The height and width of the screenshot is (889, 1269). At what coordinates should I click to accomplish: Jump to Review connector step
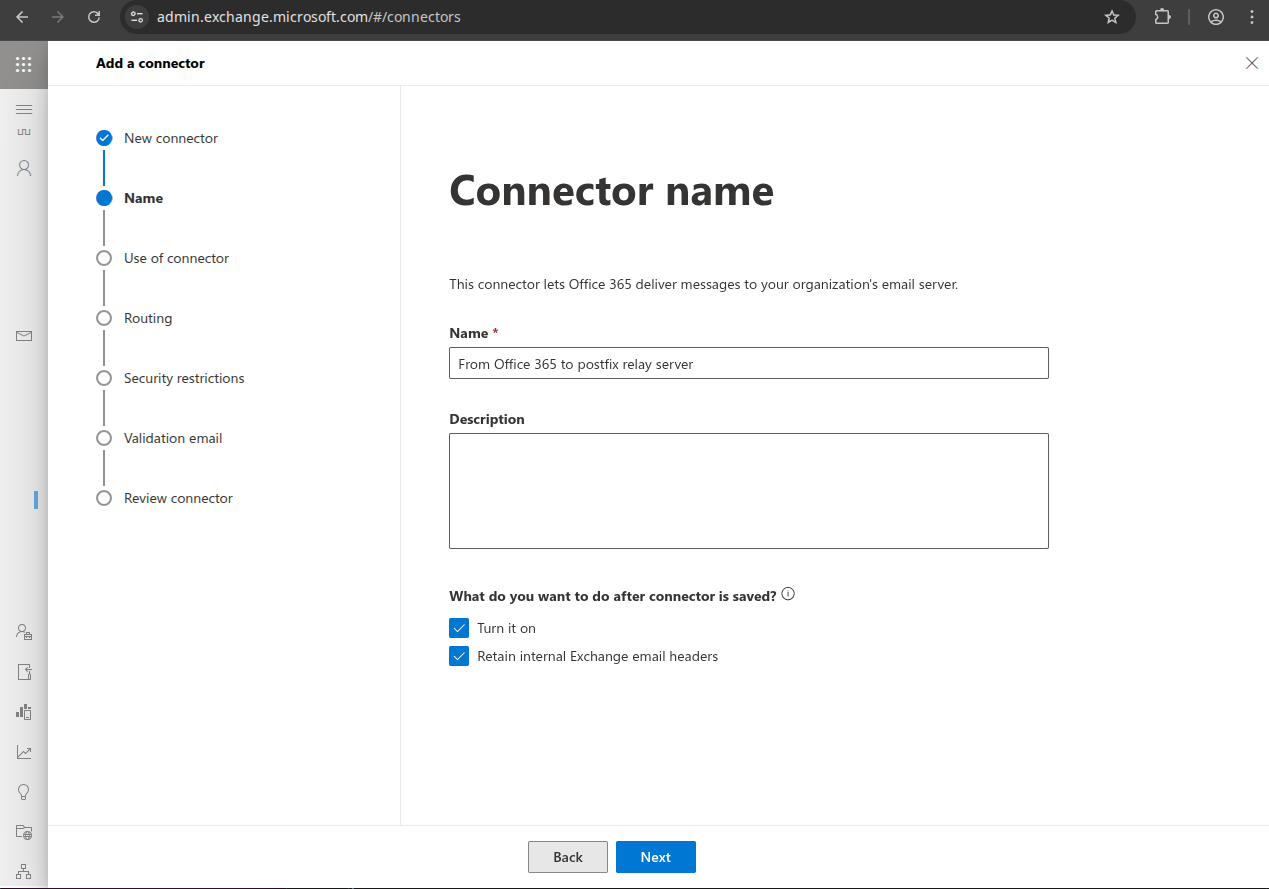pos(164,498)
